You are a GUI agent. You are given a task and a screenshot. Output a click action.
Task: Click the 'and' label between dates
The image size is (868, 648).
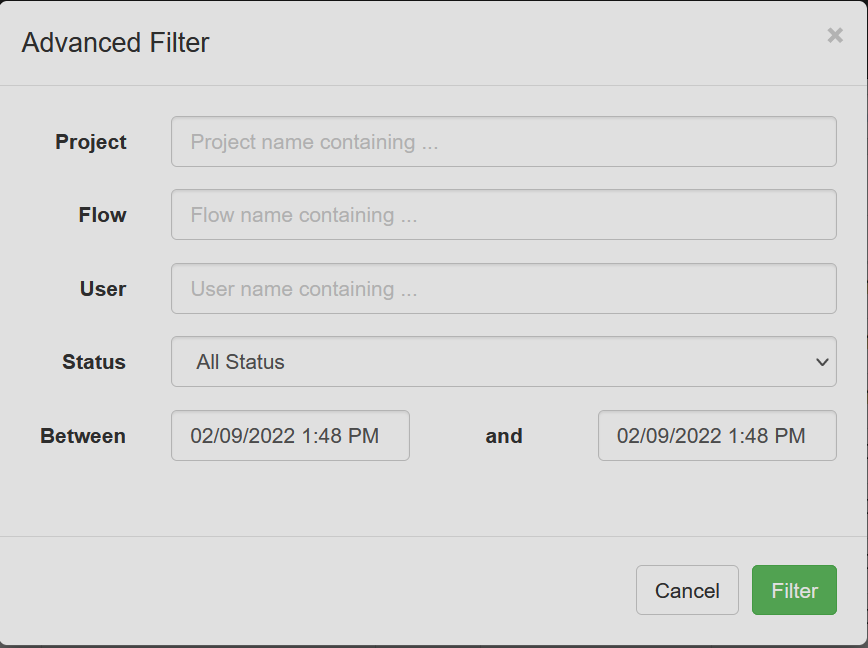[504, 436]
